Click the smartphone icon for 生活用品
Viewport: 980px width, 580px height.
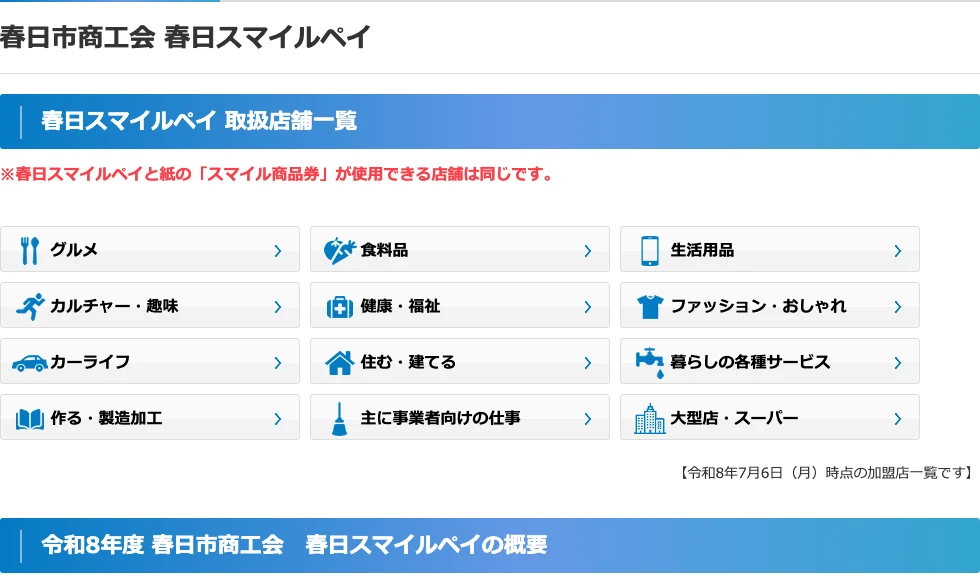[x=650, y=251]
